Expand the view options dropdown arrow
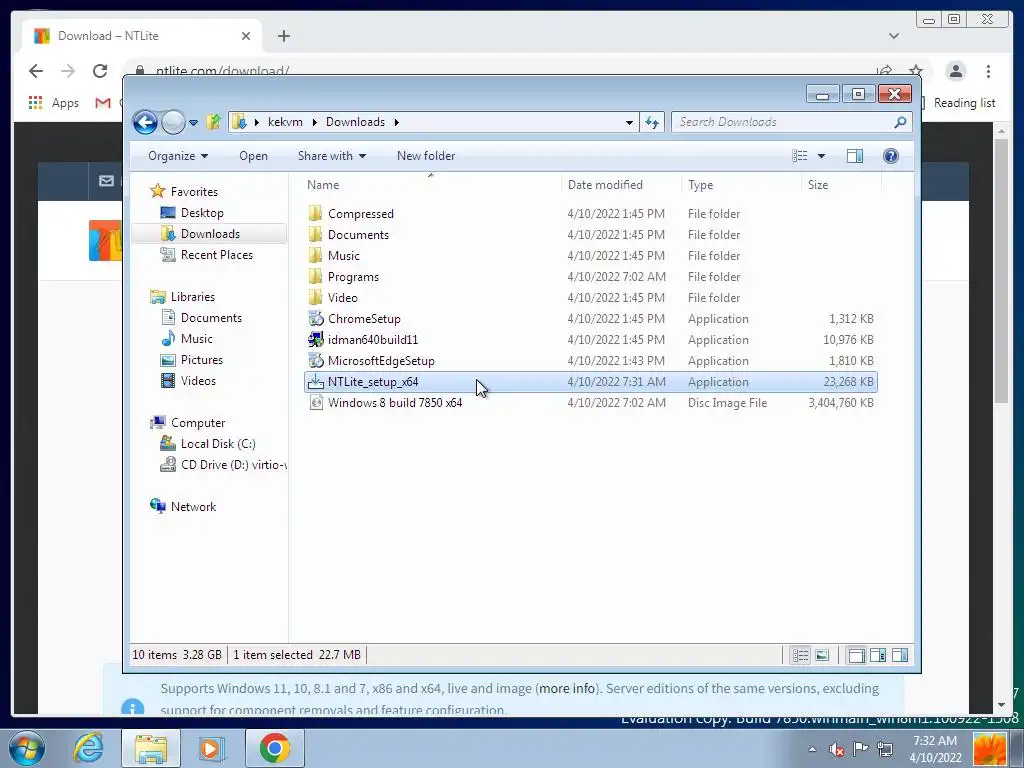Viewport: 1024px width, 768px height. pos(822,156)
